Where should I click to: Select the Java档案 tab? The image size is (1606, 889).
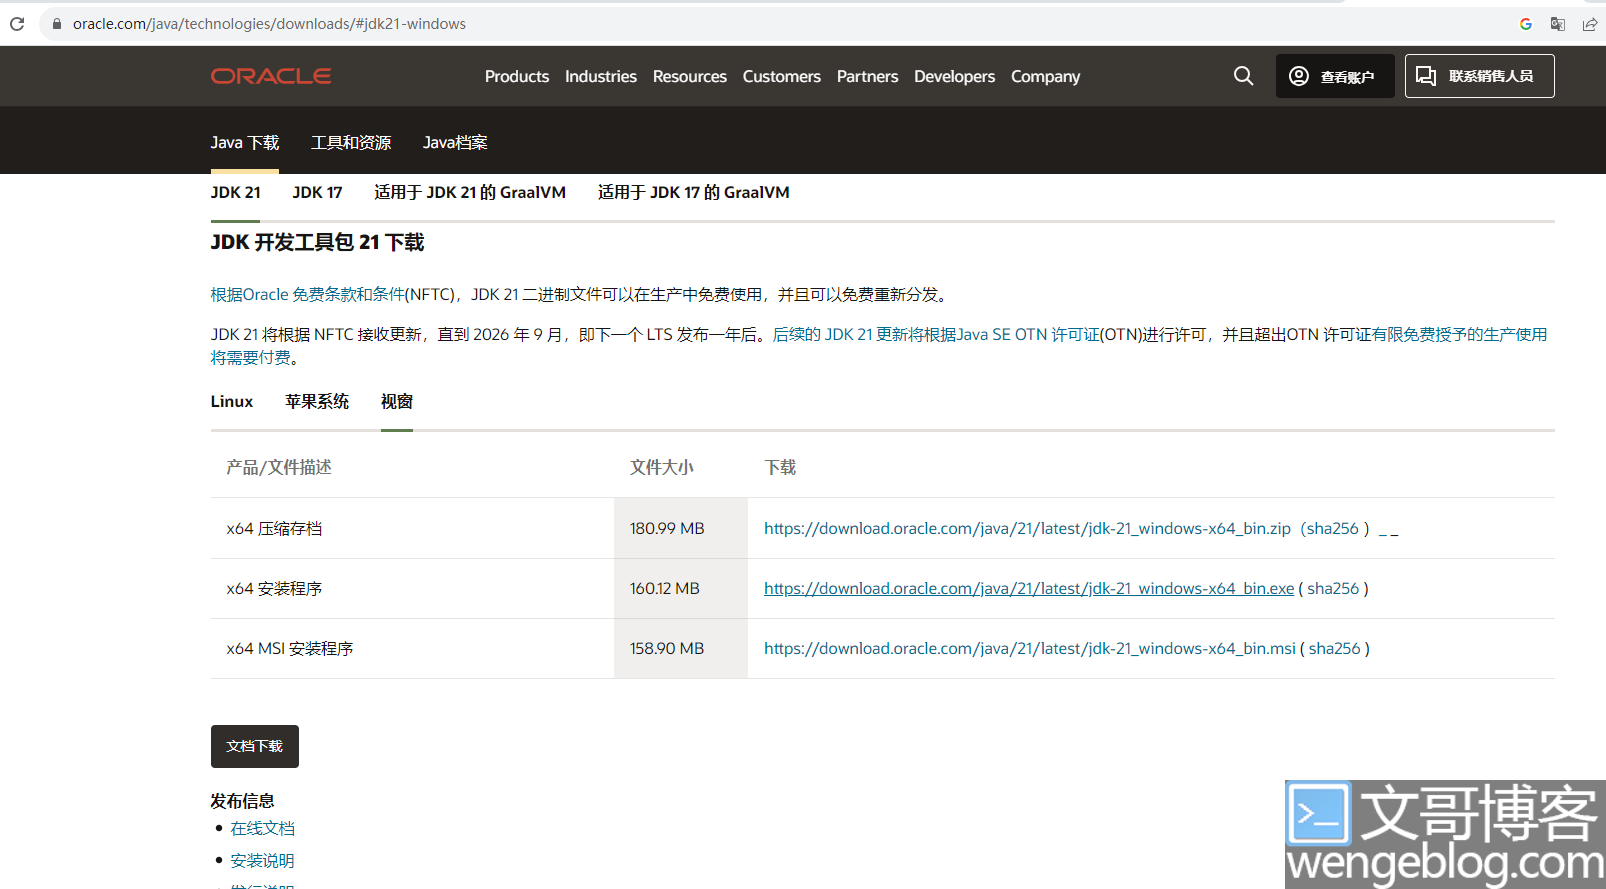click(x=455, y=143)
